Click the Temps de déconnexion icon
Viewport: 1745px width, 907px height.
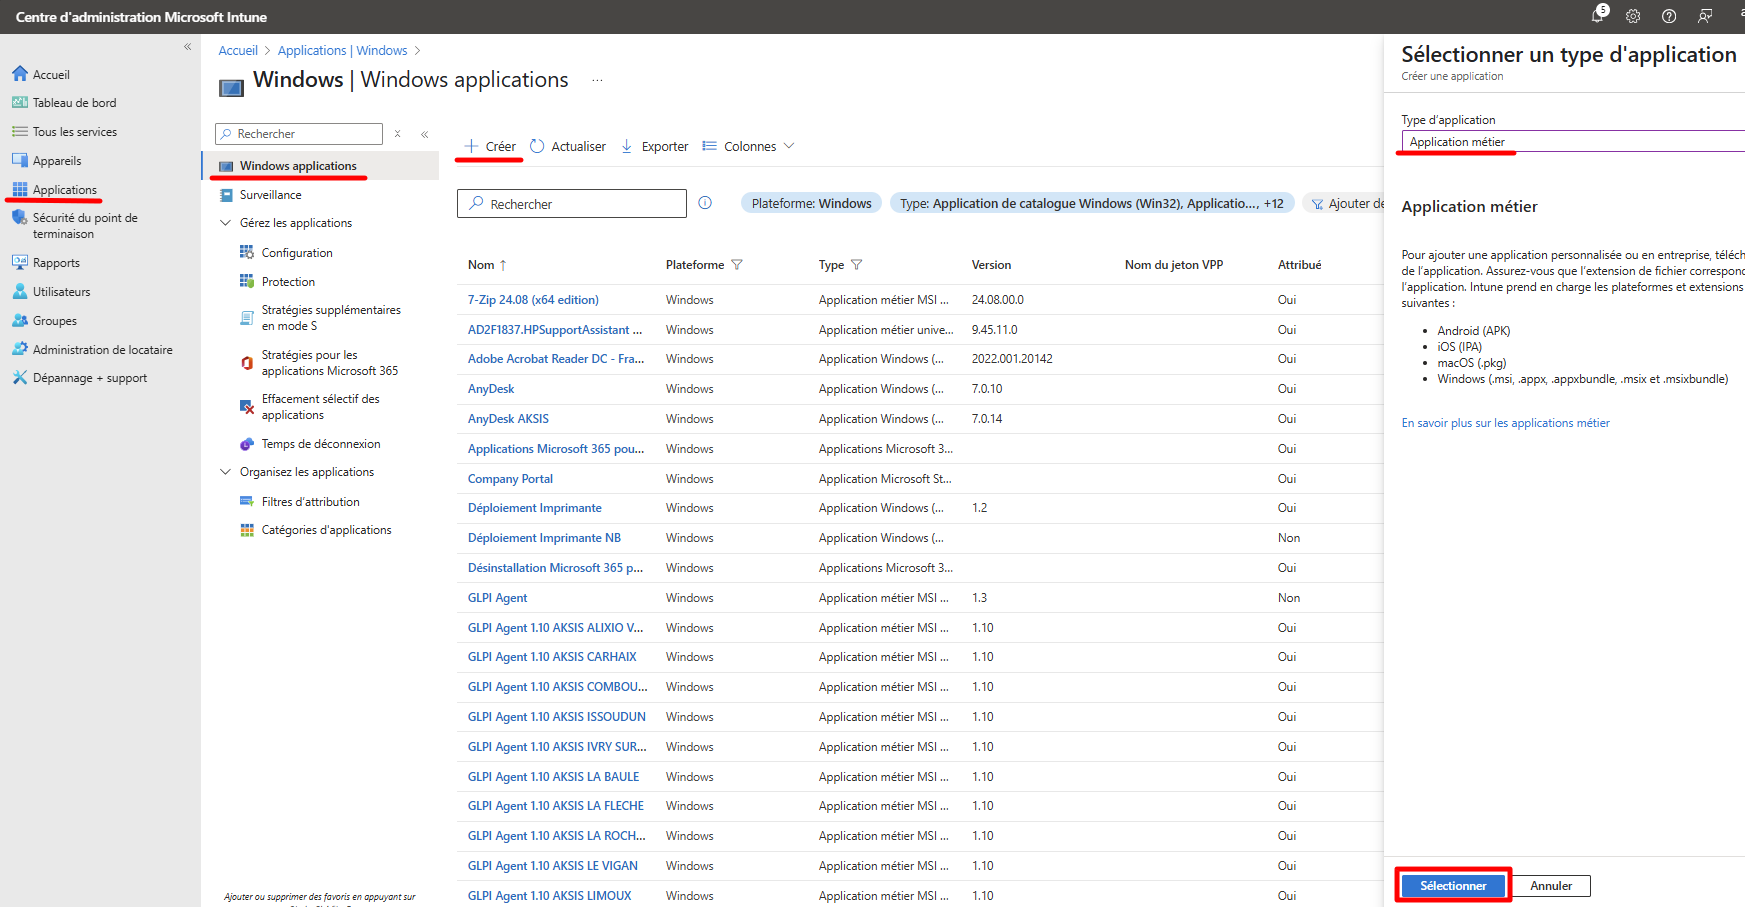(247, 443)
